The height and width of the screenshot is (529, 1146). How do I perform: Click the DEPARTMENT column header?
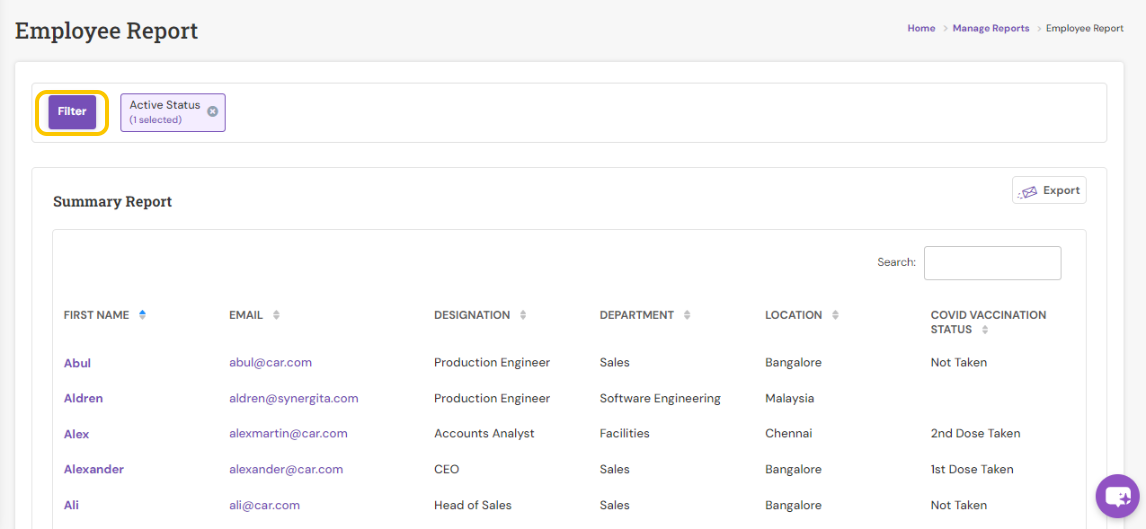point(637,315)
